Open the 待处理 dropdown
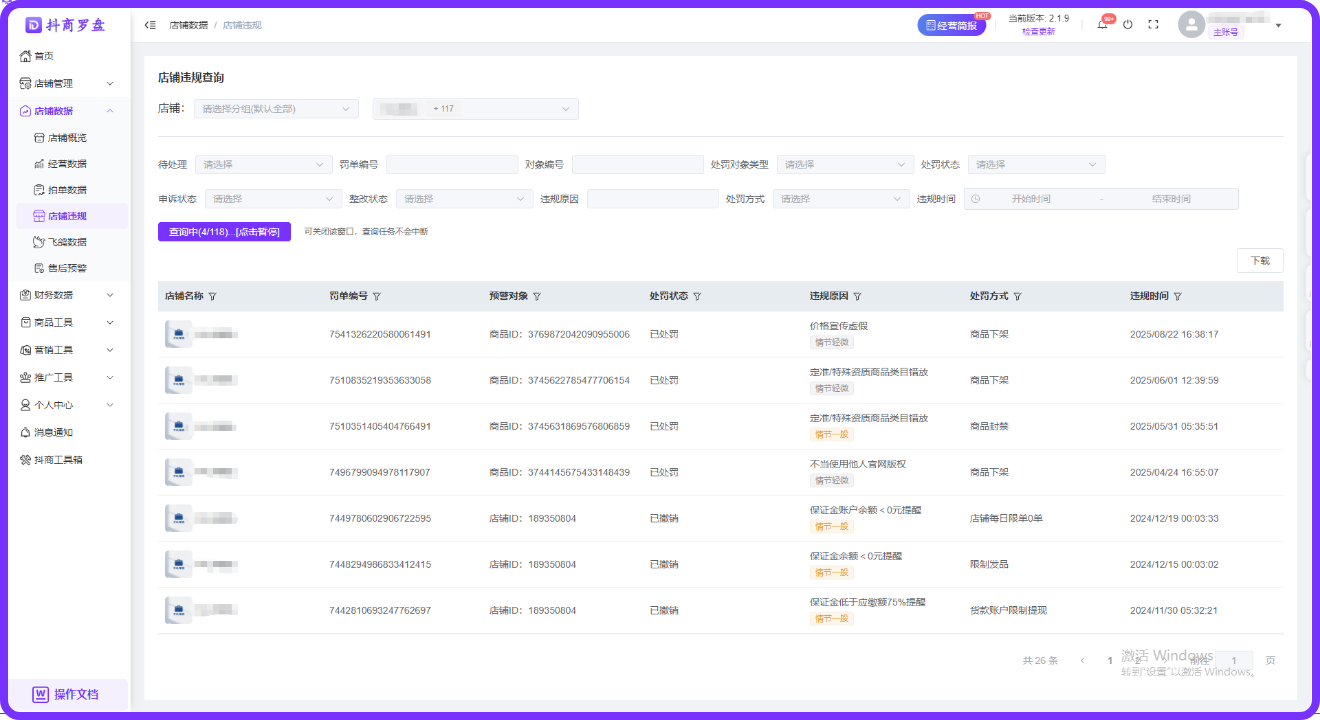 pyautogui.click(x=264, y=164)
